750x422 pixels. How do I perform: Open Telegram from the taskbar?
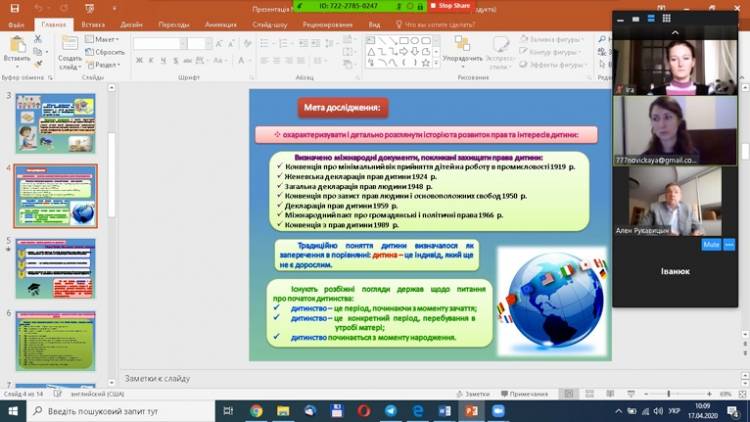(390, 411)
